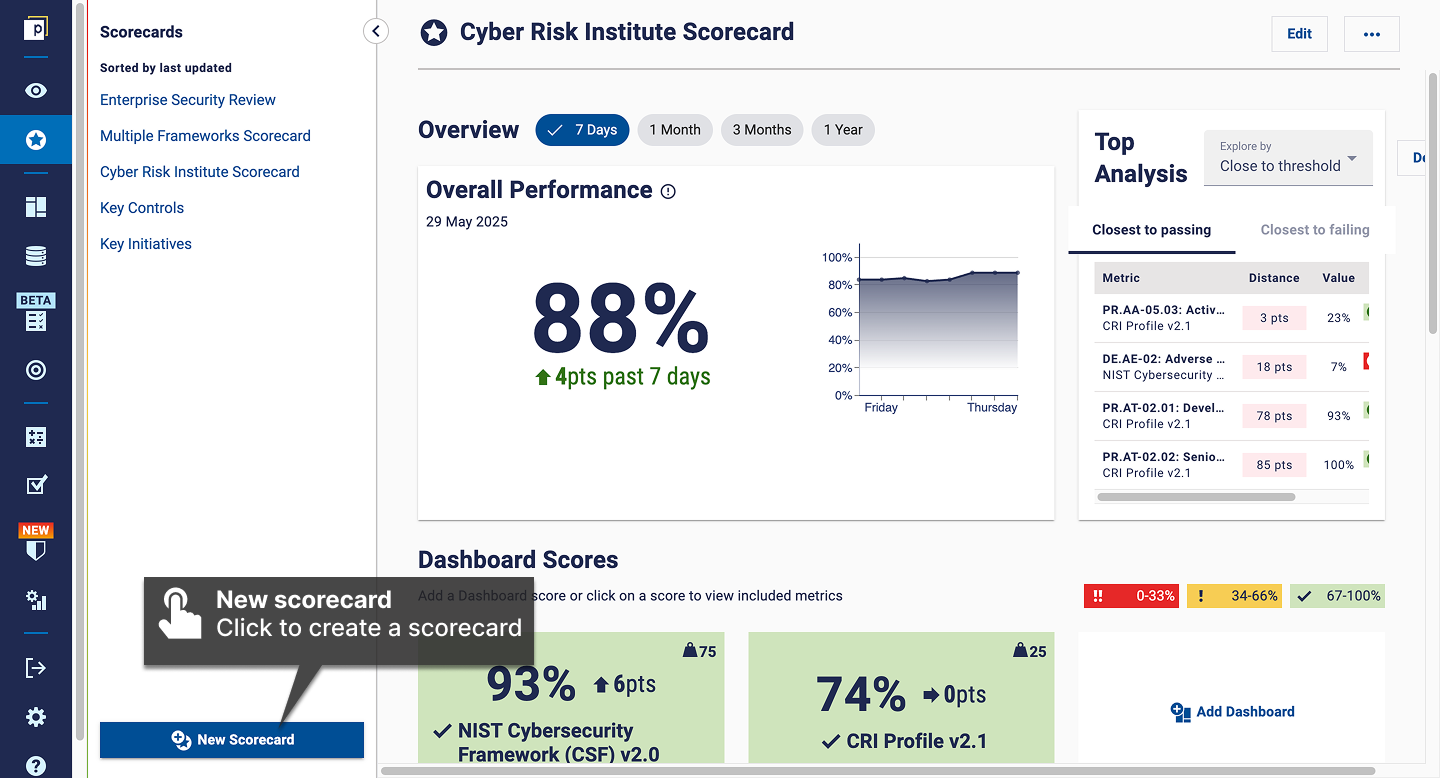The height and width of the screenshot is (778, 1440).
Task: Click the green 67-100% legend swatch
Action: 1337,596
